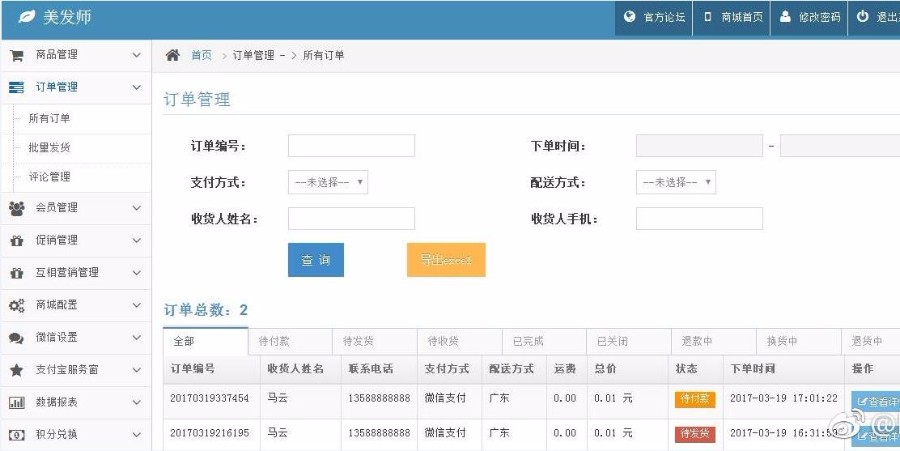Click the orange 导出excel button

(x=446, y=260)
